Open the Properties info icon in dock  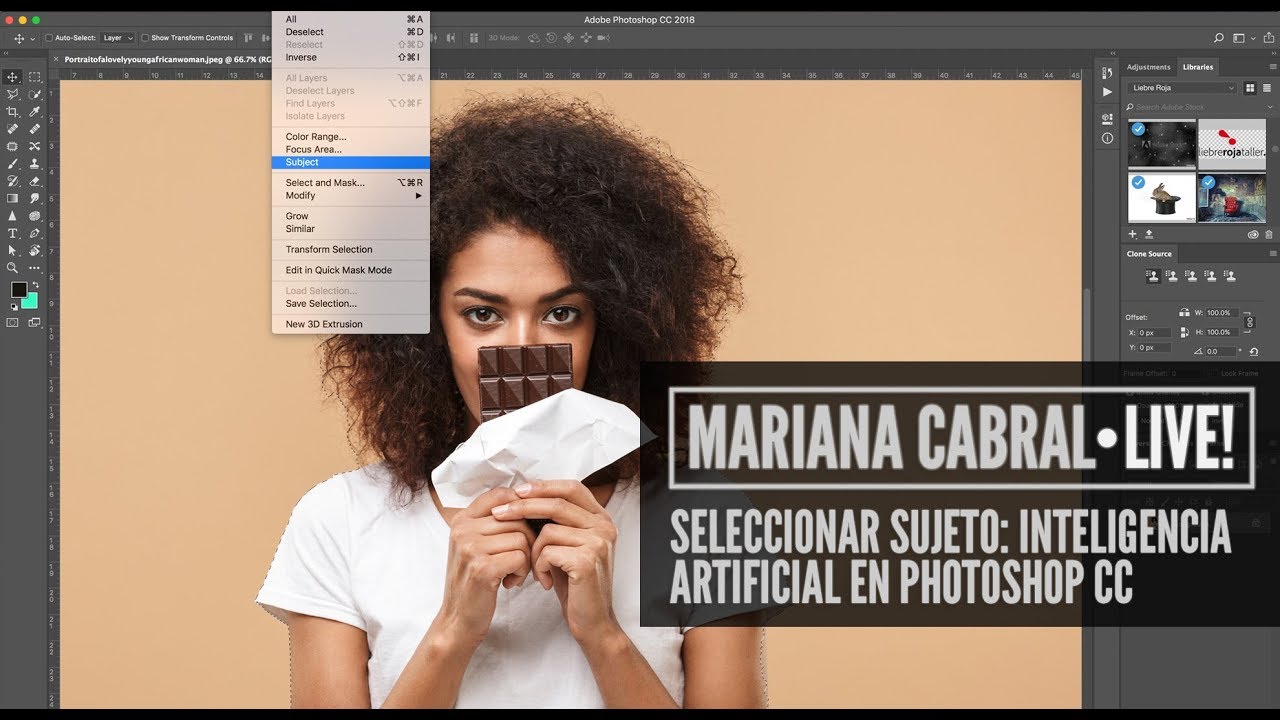(x=1107, y=138)
